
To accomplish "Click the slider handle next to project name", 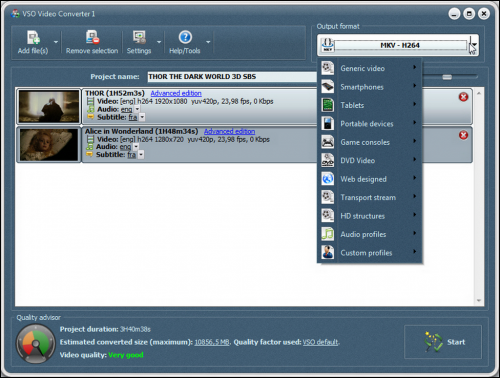I will pyautogui.click(x=447, y=77).
